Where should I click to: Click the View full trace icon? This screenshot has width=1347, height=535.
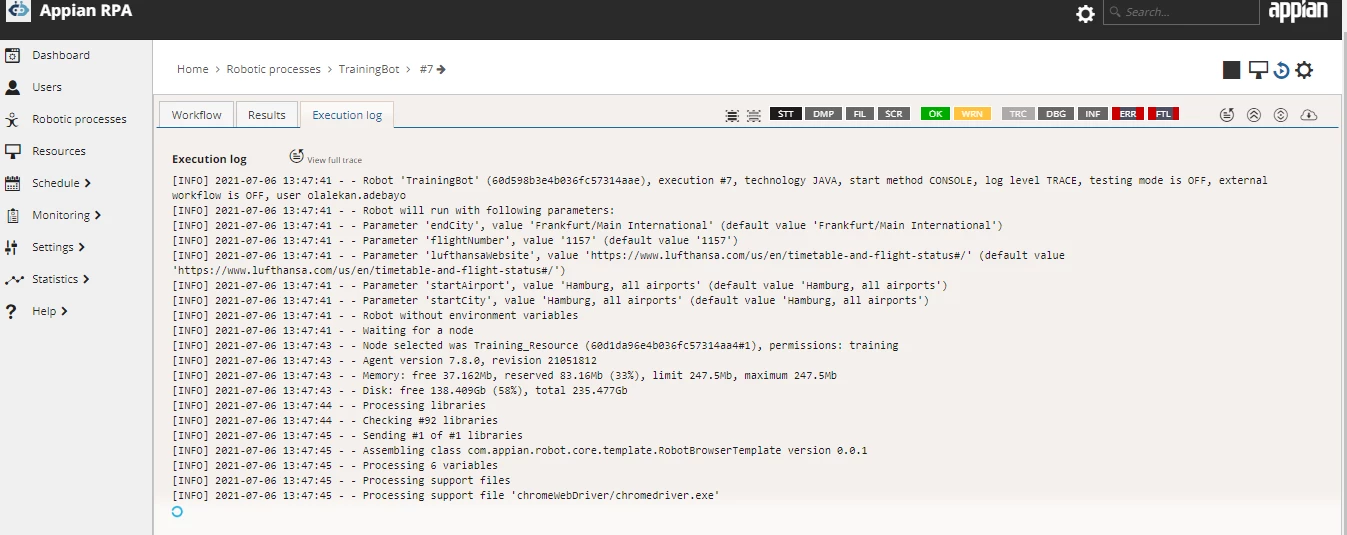tap(297, 156)
